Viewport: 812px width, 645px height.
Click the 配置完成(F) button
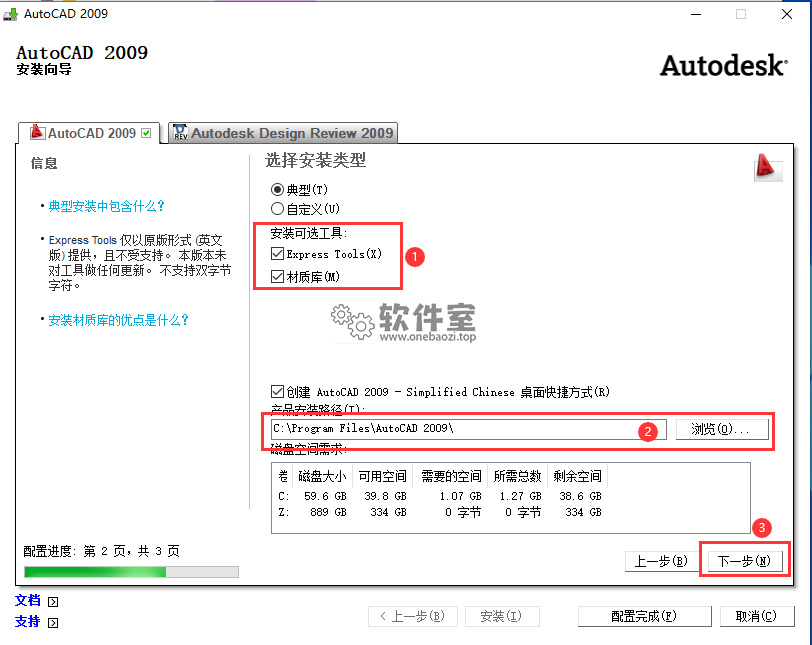pyautogui.click(x=644, y=616)
